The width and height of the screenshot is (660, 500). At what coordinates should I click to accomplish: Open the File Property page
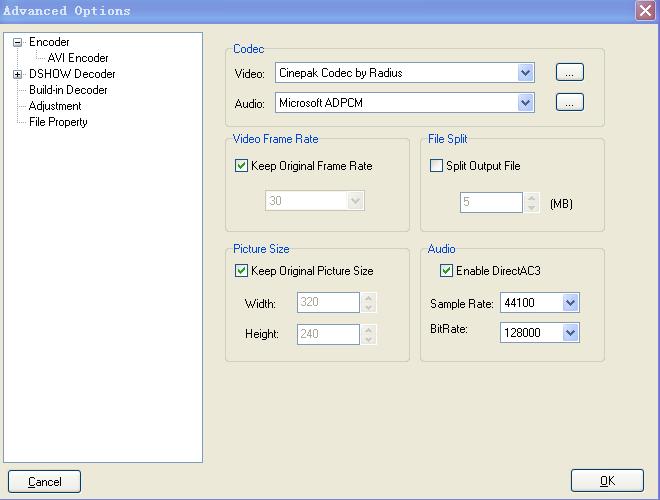click(58, 122)
